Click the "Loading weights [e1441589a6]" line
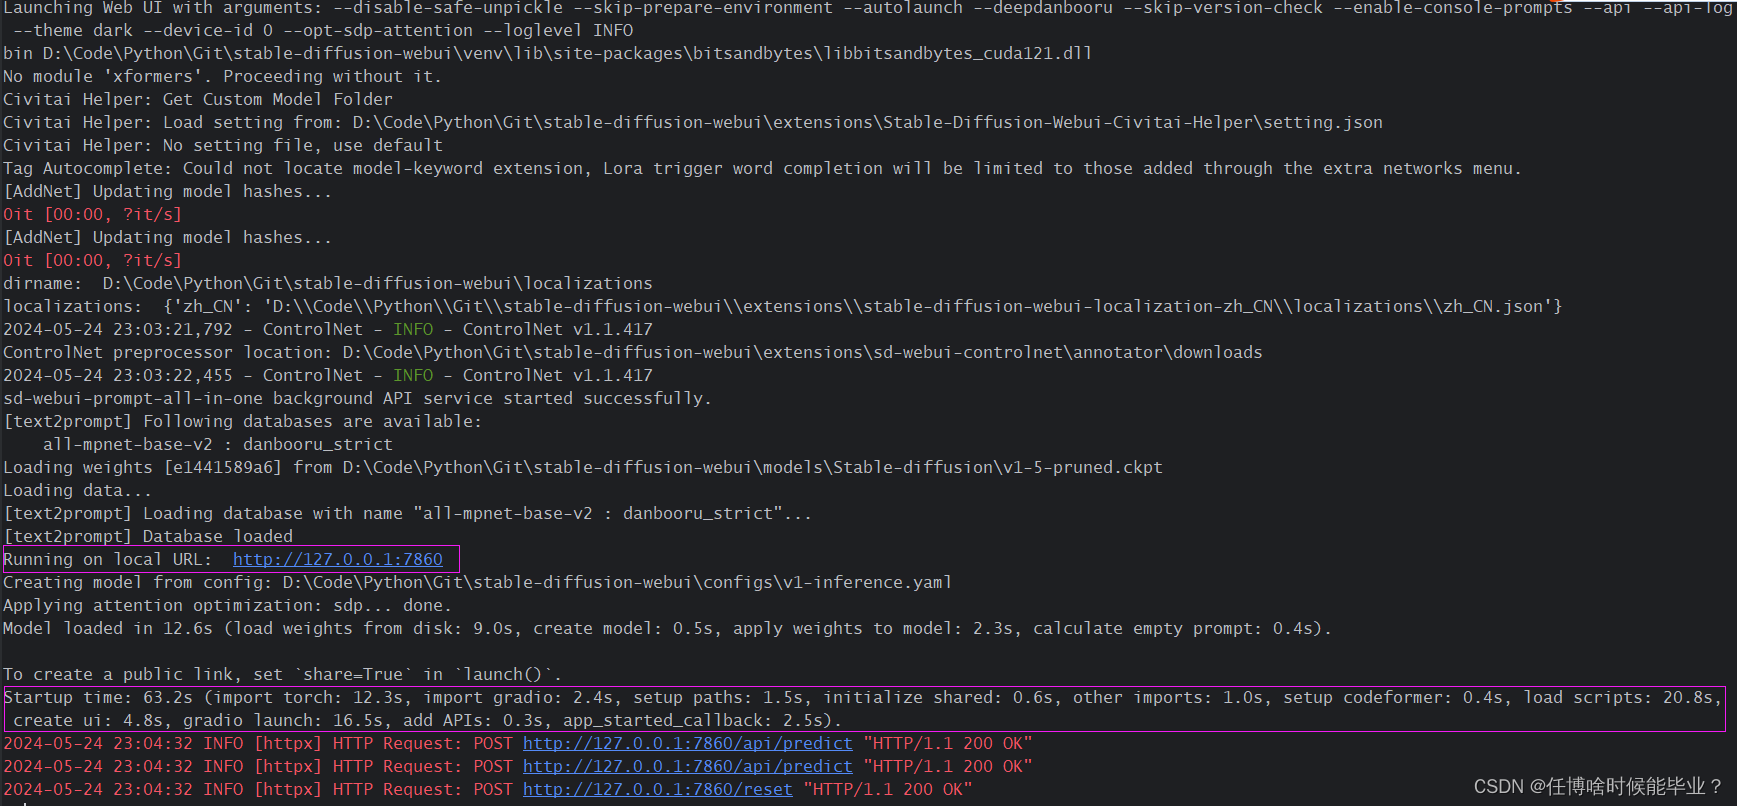The width and height of the screenshot is (1737, 806). click(x=583, y=467)
